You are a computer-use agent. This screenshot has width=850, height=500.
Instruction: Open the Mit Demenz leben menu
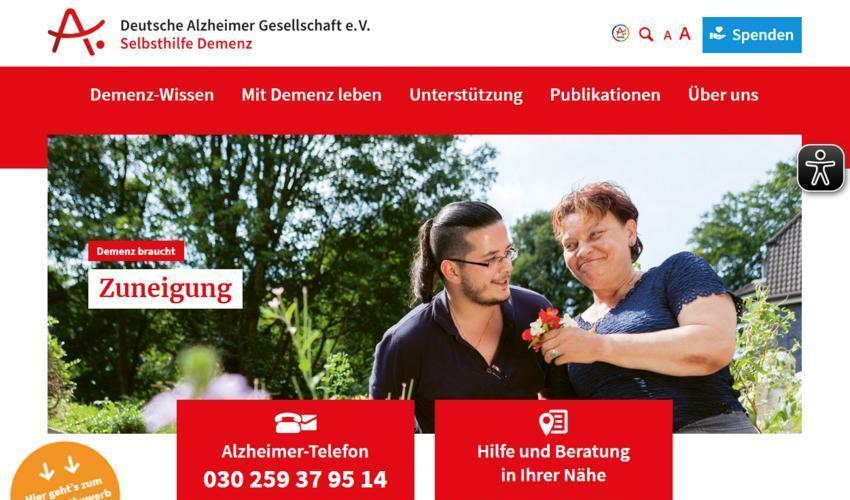311,95
